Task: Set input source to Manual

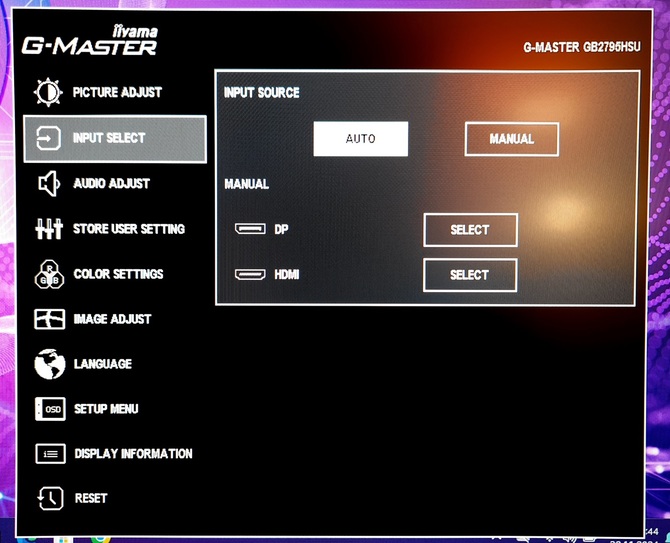Action: 511,139
